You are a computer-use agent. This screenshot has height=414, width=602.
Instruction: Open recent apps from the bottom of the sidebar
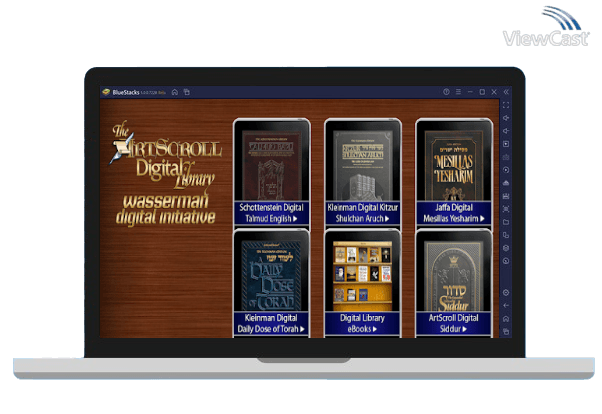click(x=506, y=331)
